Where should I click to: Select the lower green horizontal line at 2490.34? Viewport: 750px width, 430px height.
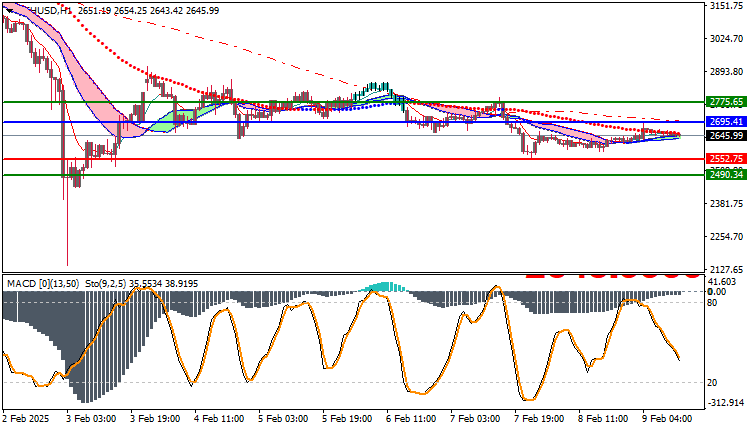click(353, 175)
